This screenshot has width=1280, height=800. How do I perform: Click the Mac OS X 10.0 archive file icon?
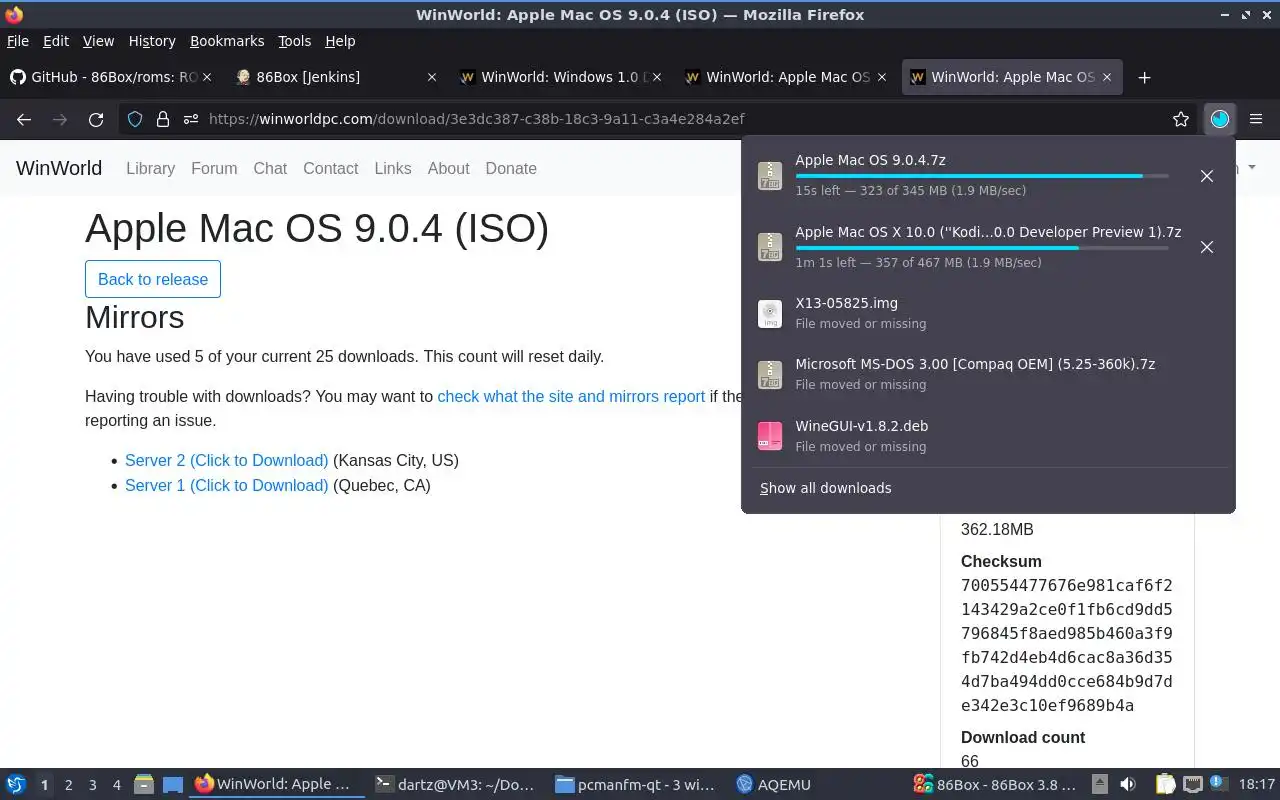tap(770, 247)
